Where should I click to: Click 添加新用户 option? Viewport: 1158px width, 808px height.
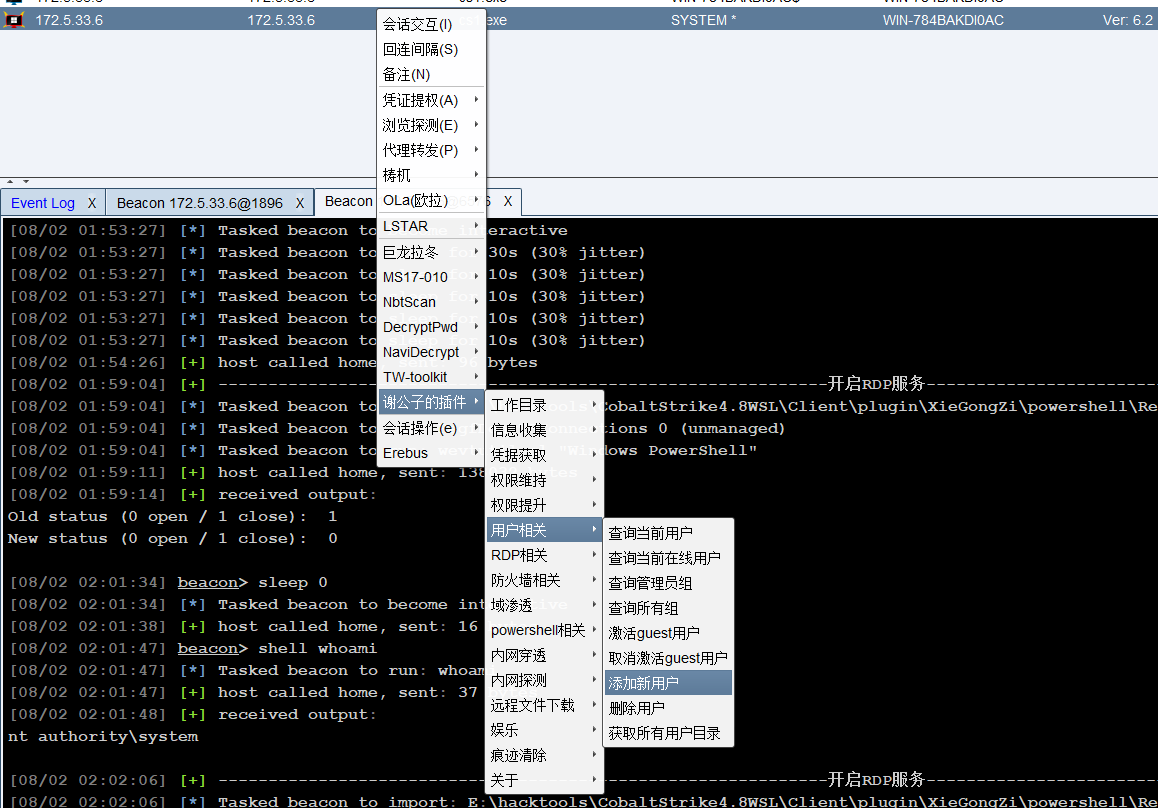[x=668, y=683]
